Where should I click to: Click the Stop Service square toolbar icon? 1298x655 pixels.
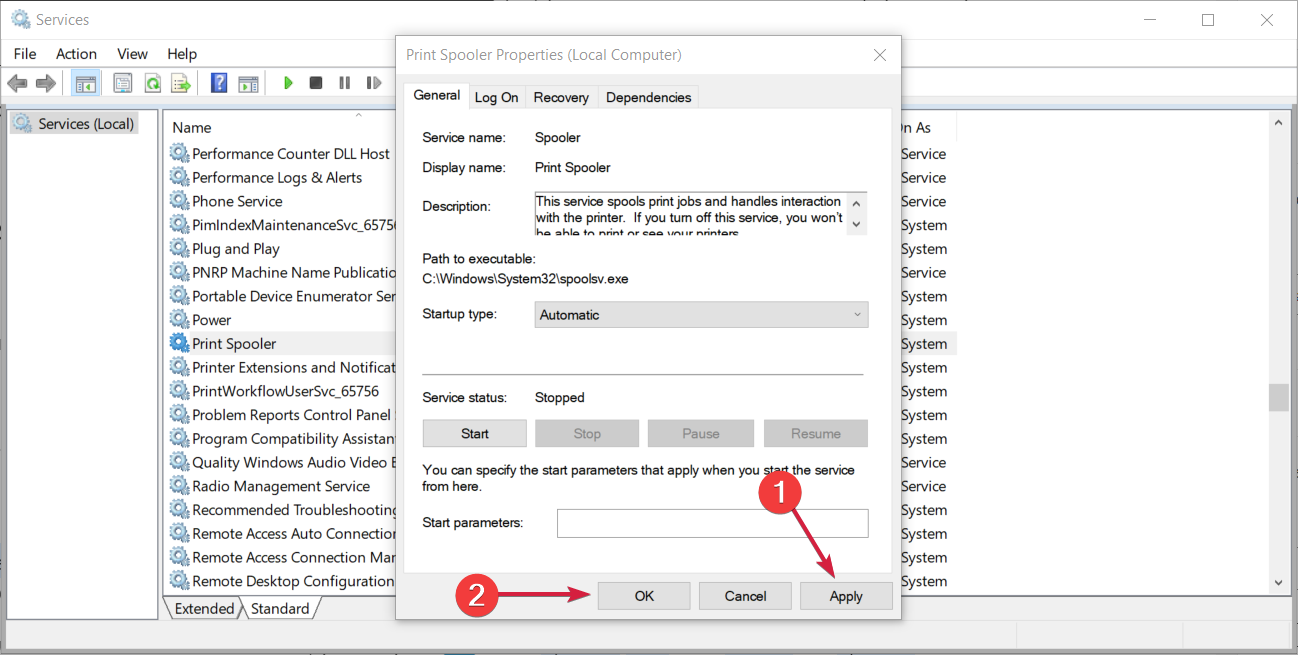[316, 83]
